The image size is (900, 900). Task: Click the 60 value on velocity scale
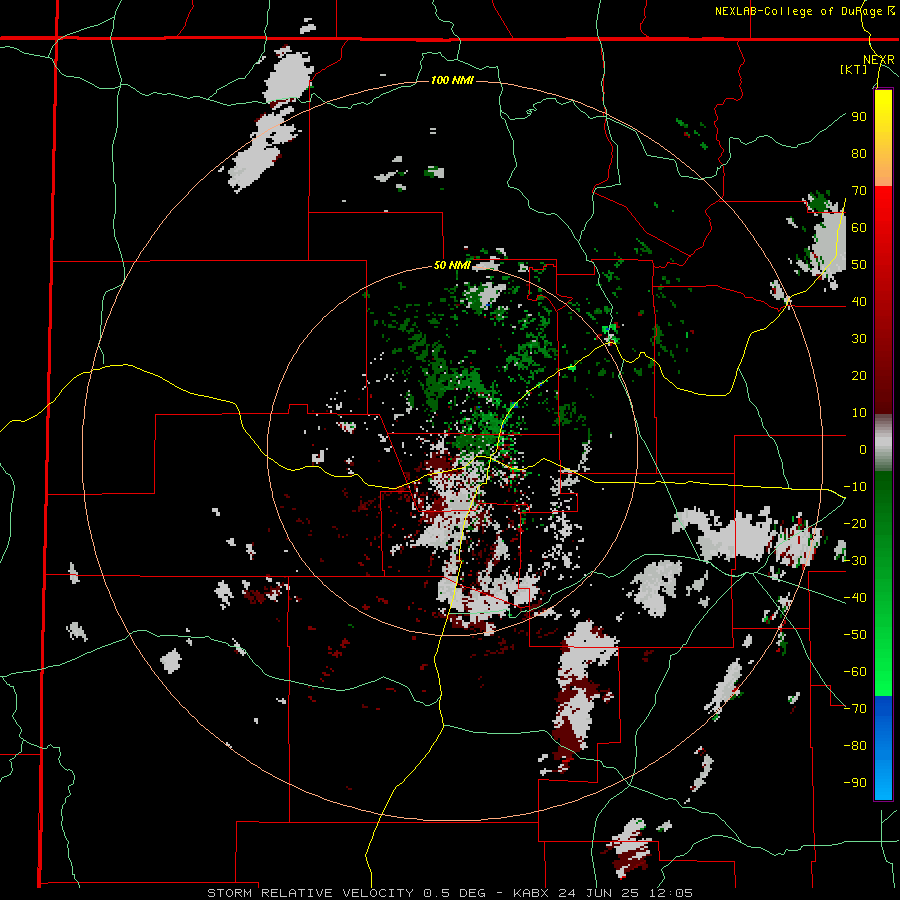[x=859, y=228]
